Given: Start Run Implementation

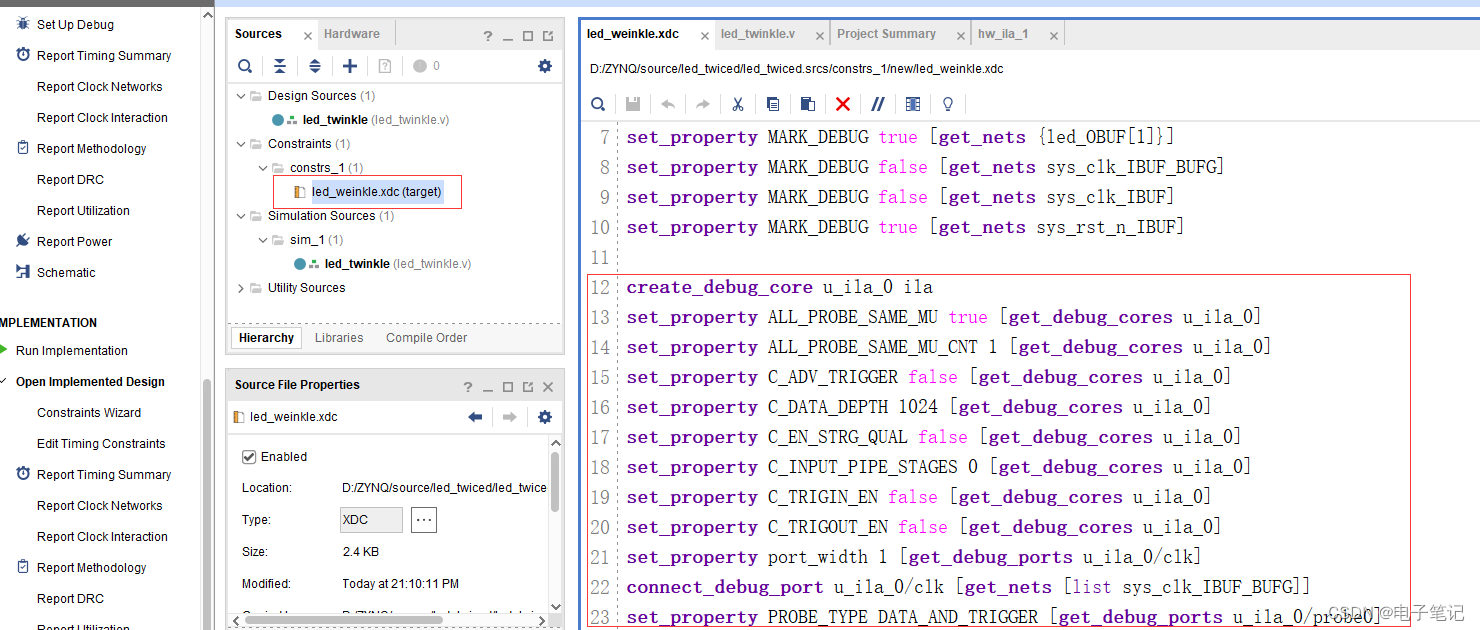Looking at the screenshot, I should tap(72, 351).
